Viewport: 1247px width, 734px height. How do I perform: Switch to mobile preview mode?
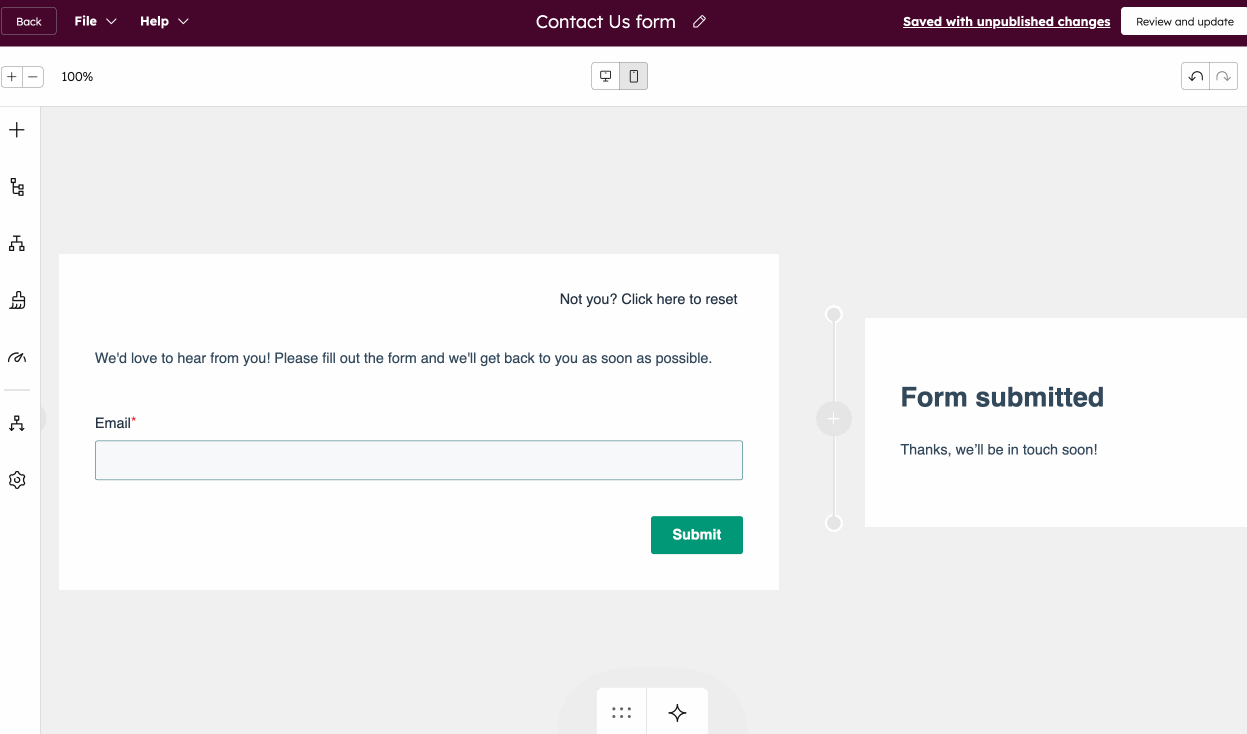[634, 75]
